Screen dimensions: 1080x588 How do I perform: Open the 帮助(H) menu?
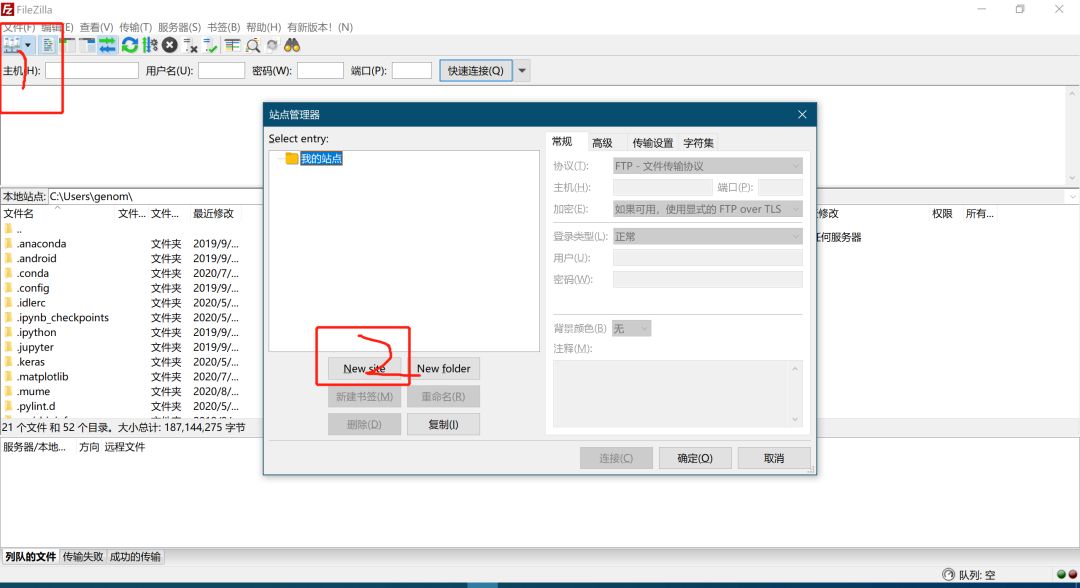click(264, 27)
